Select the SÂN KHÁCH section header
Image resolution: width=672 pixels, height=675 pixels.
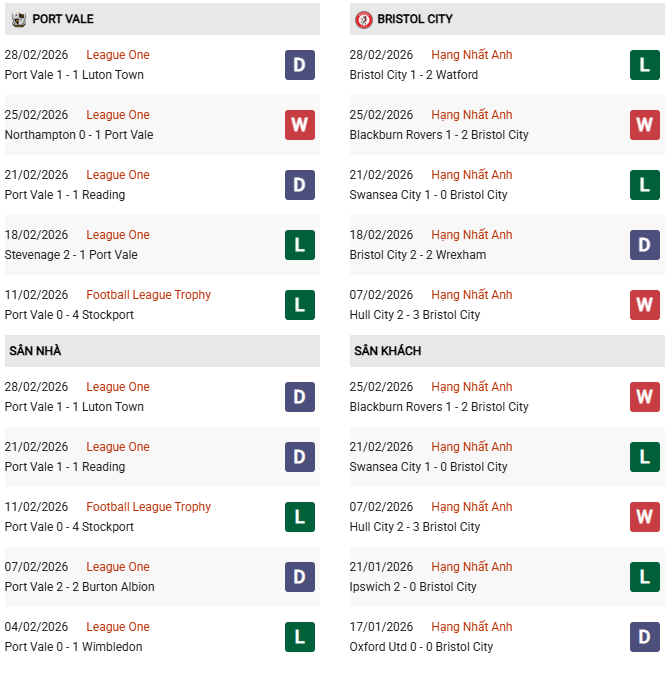tap(387, 351)
